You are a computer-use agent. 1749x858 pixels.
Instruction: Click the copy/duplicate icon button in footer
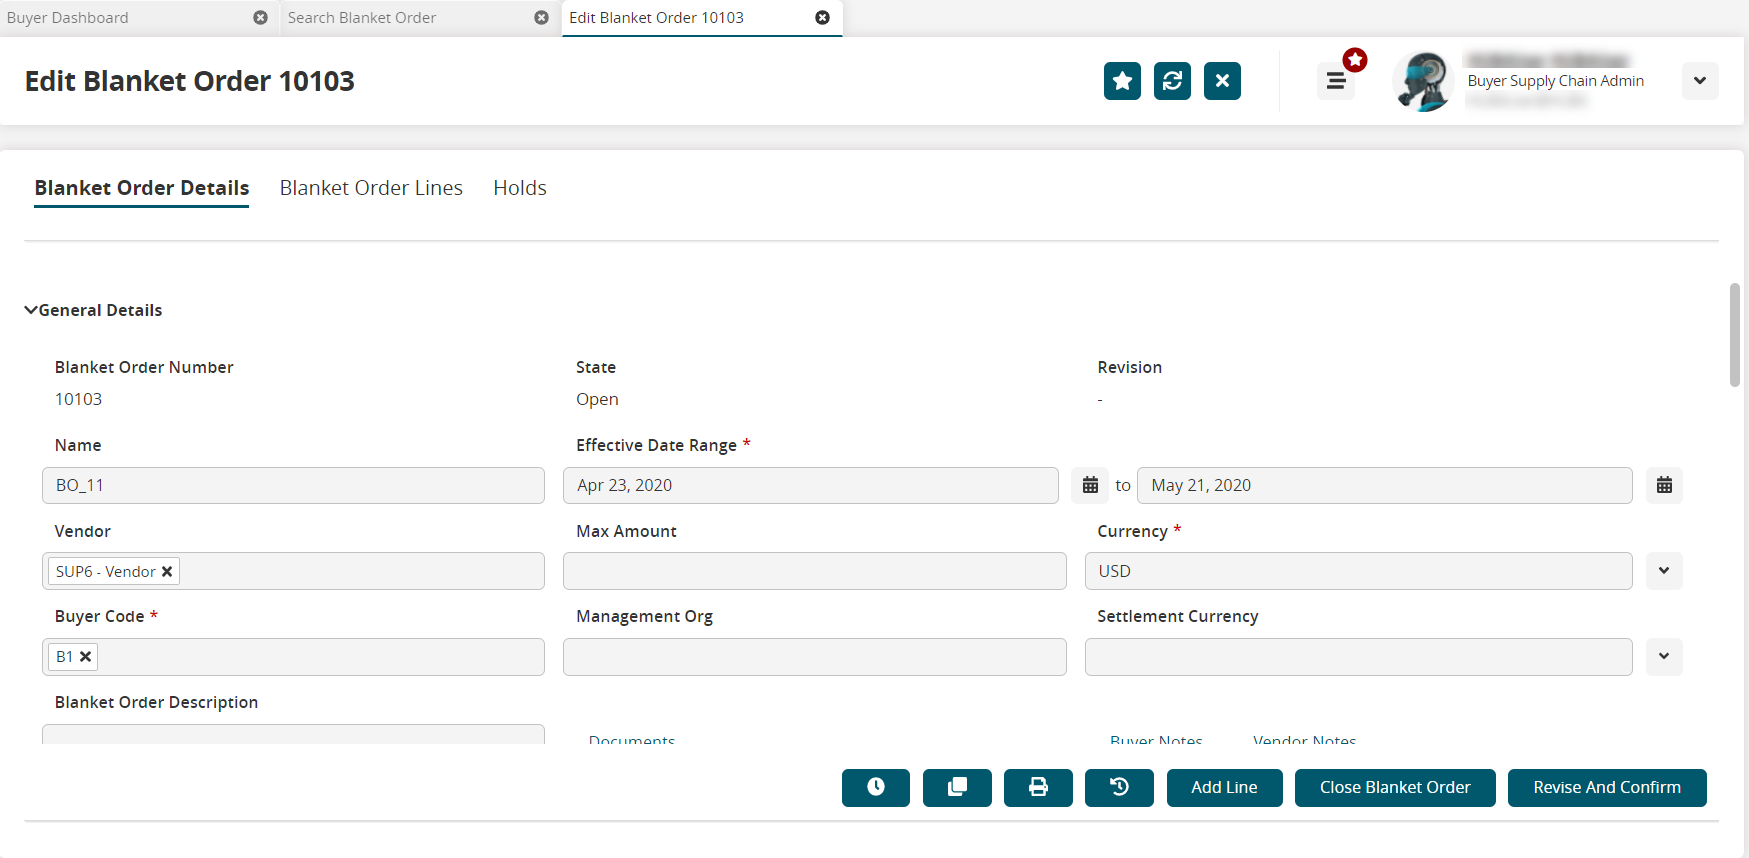tap(957, 787)
